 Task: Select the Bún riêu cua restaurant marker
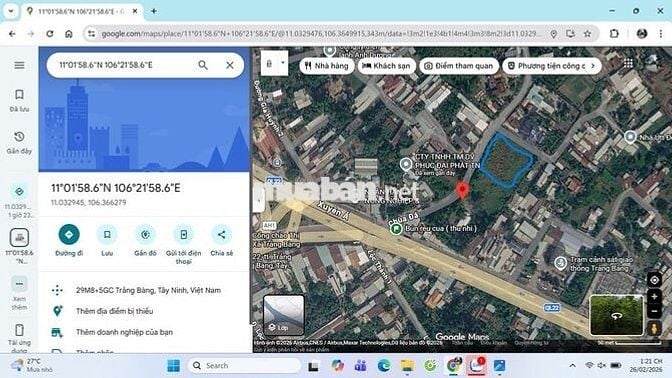[396, 228]
